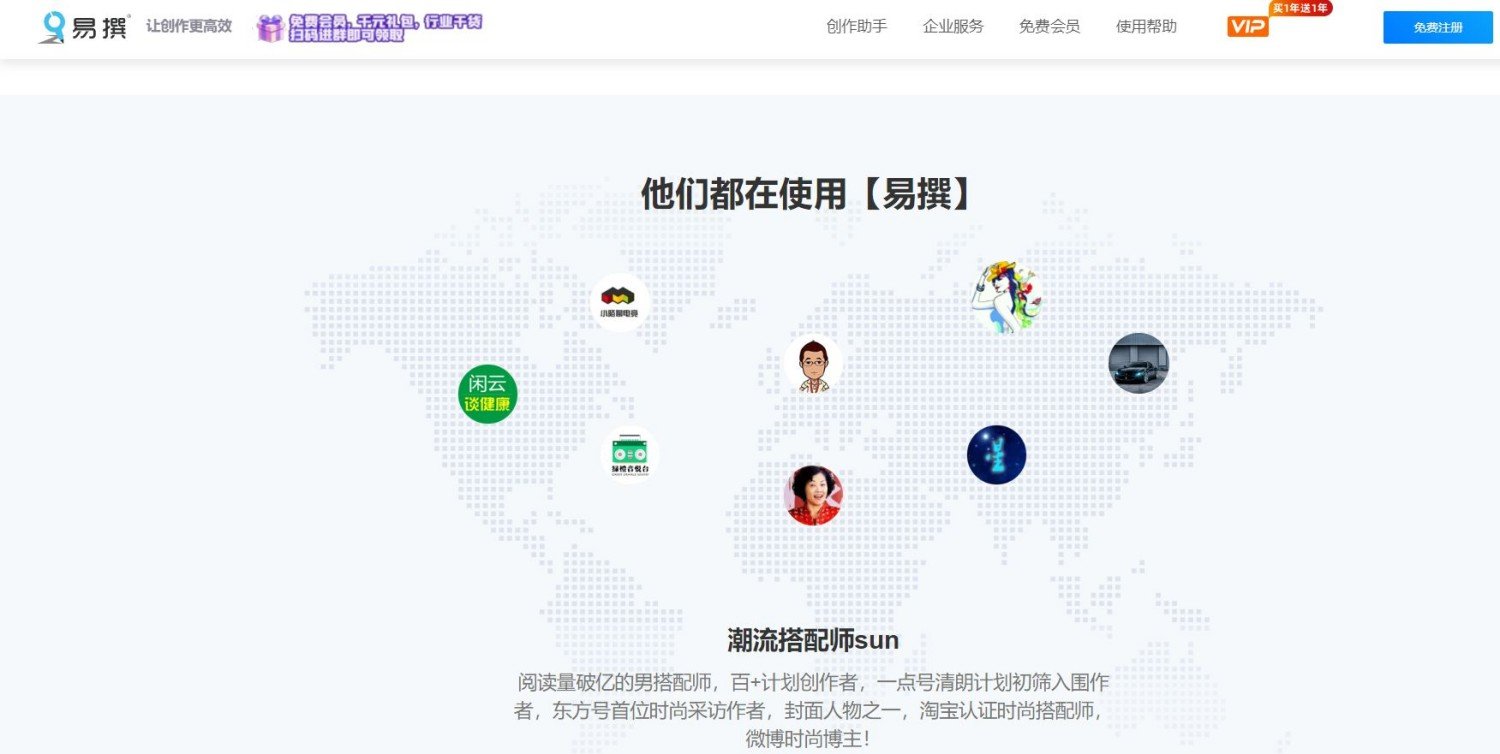Click the dark blue circular avatar
The height and width of the screenshot is (754, 1500).
[x=997, y=454]
